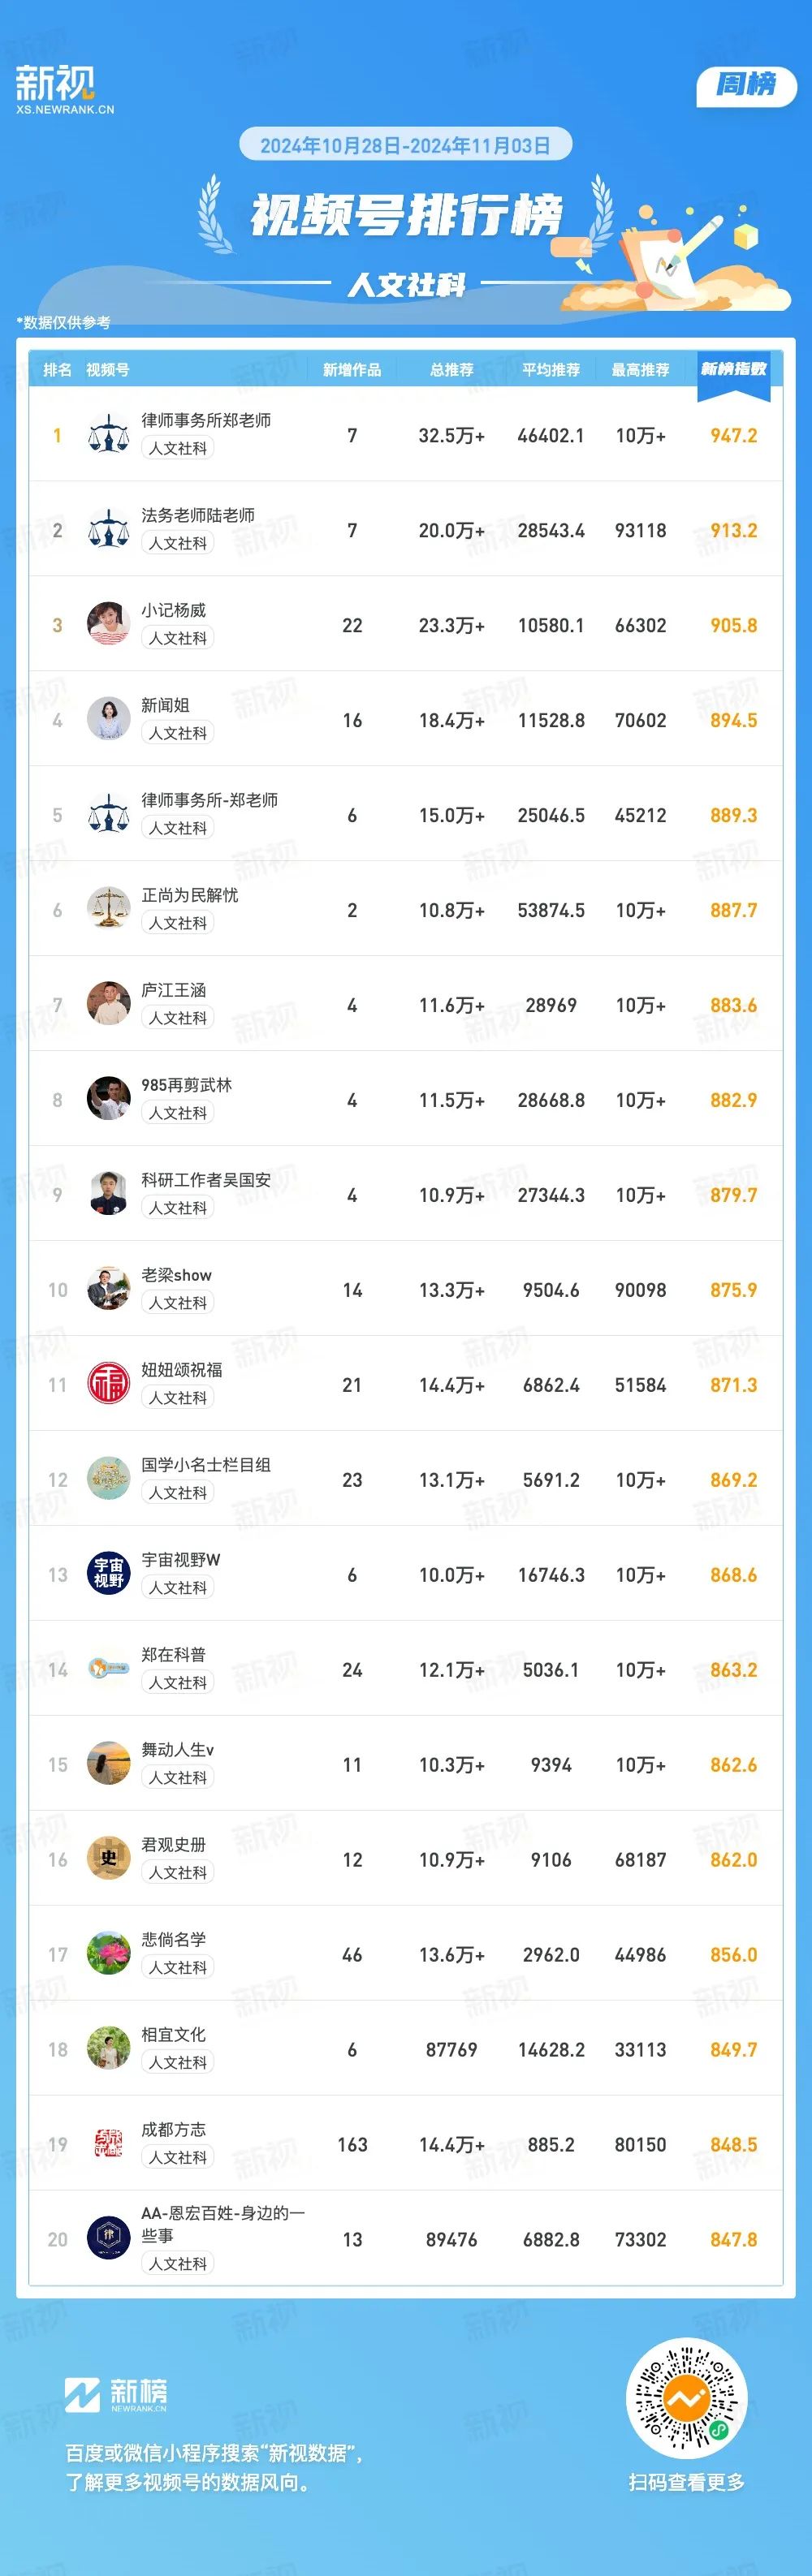This screenshot has height=2576, width=812.
Task: Click the 人文社科 tag under 庐江王涵
Action: pos(178,1018)
